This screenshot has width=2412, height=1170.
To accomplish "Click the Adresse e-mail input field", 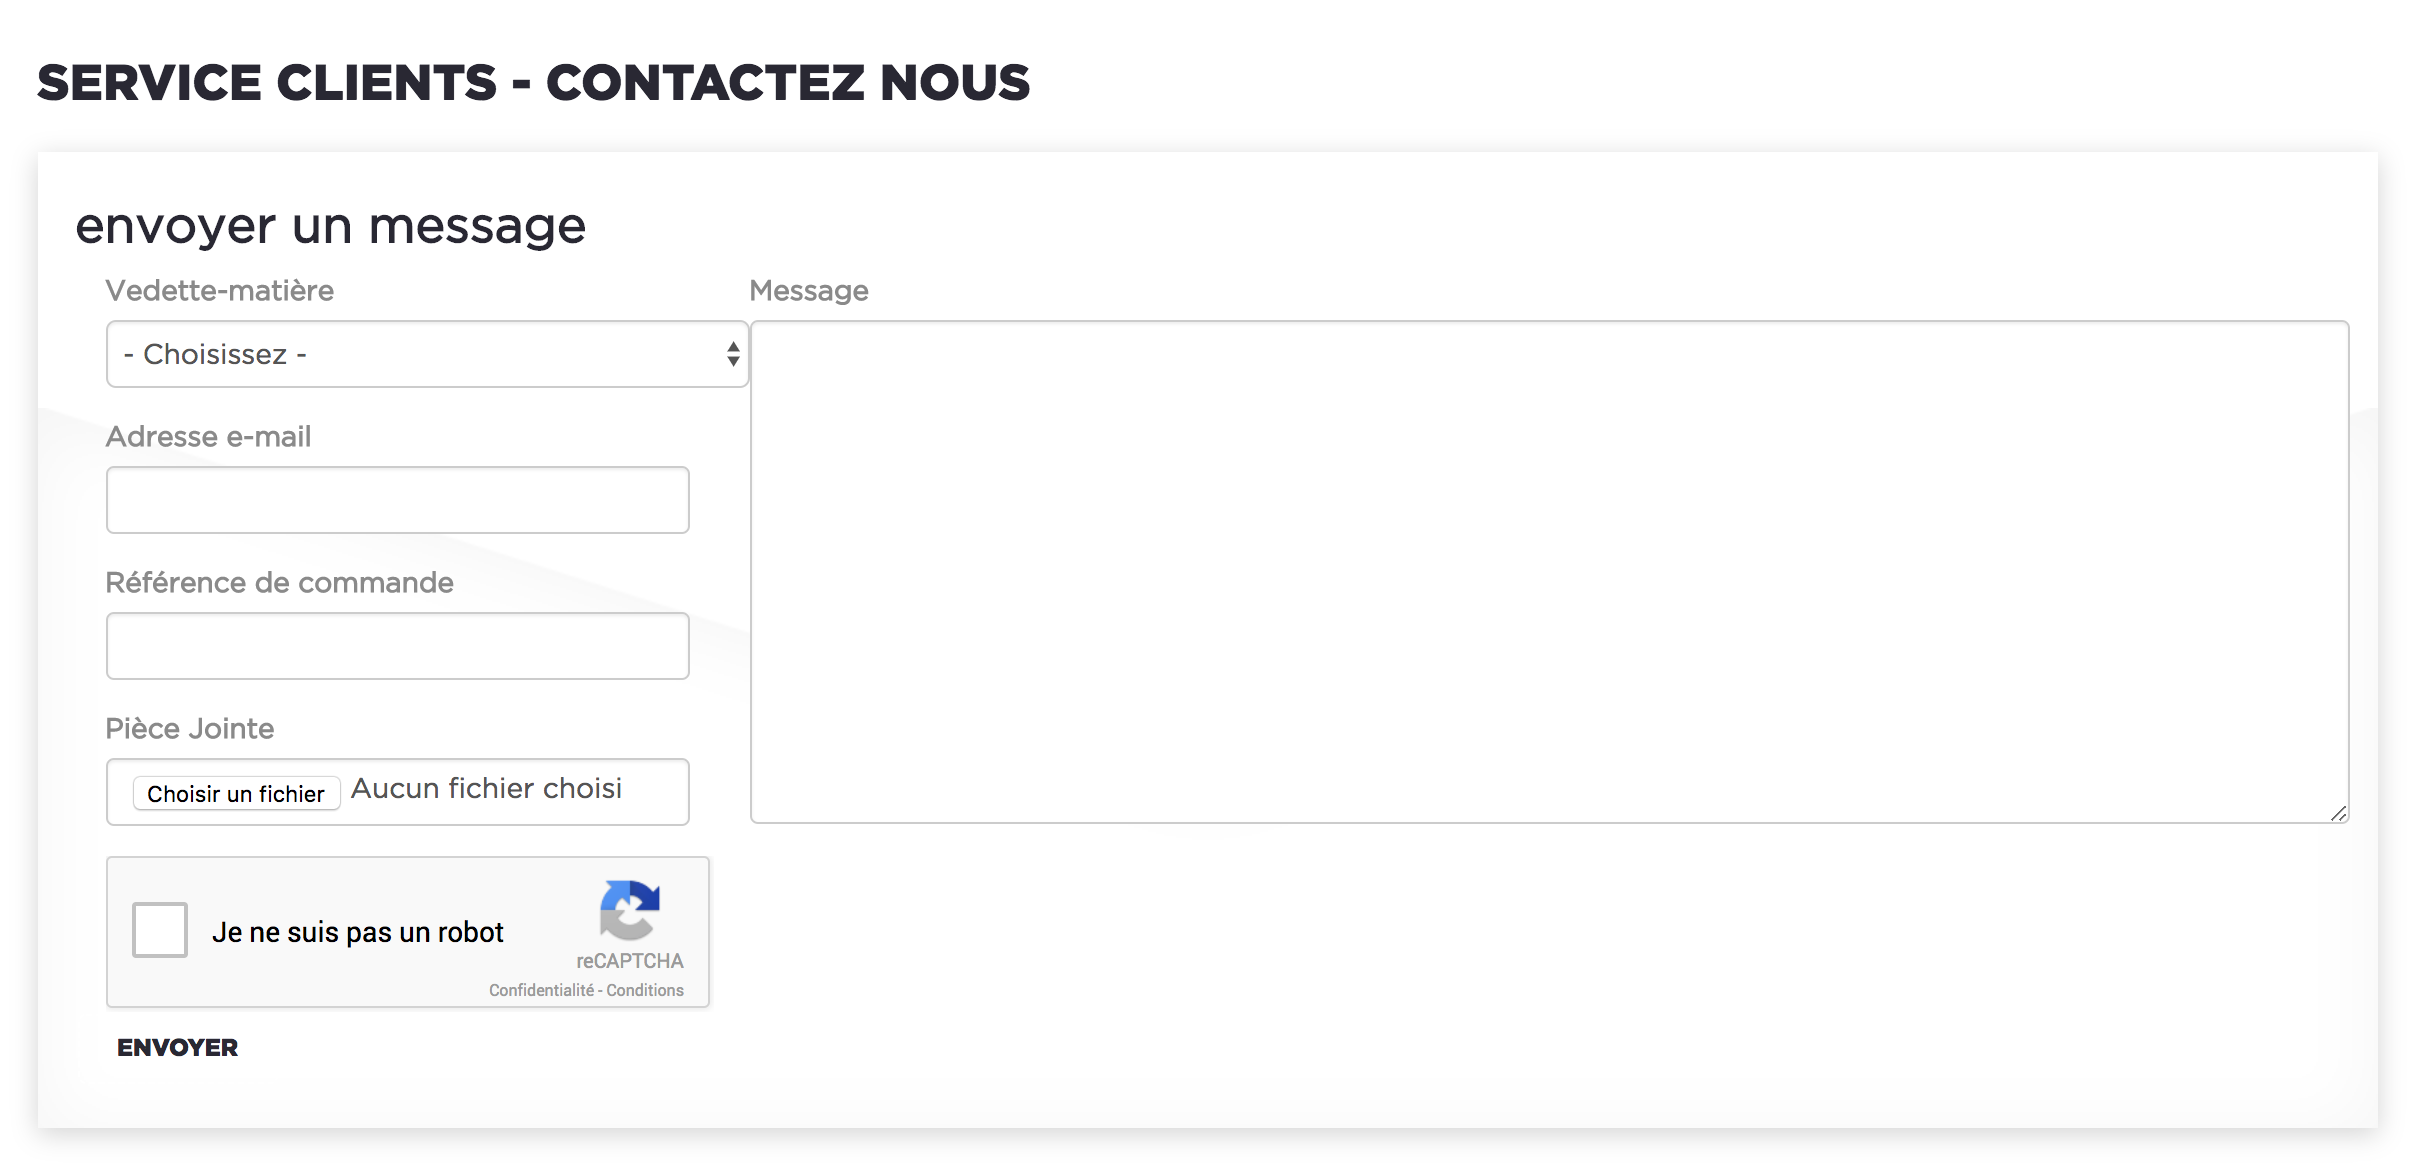I will [397, 499].
